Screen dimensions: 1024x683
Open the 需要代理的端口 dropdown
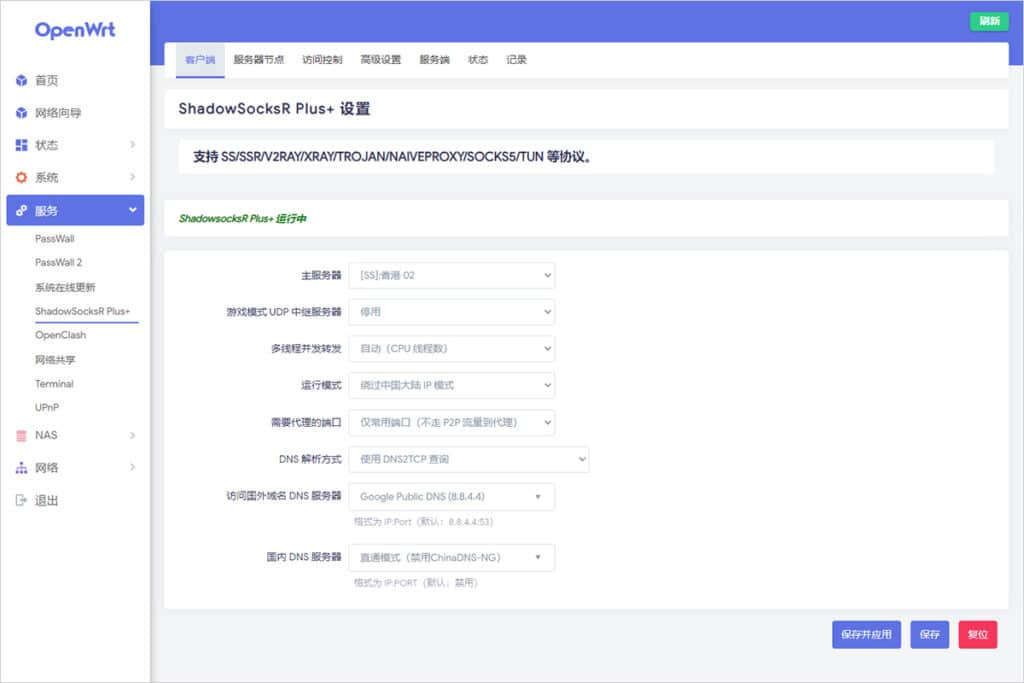pyautogui.click(x=452, y=422)
